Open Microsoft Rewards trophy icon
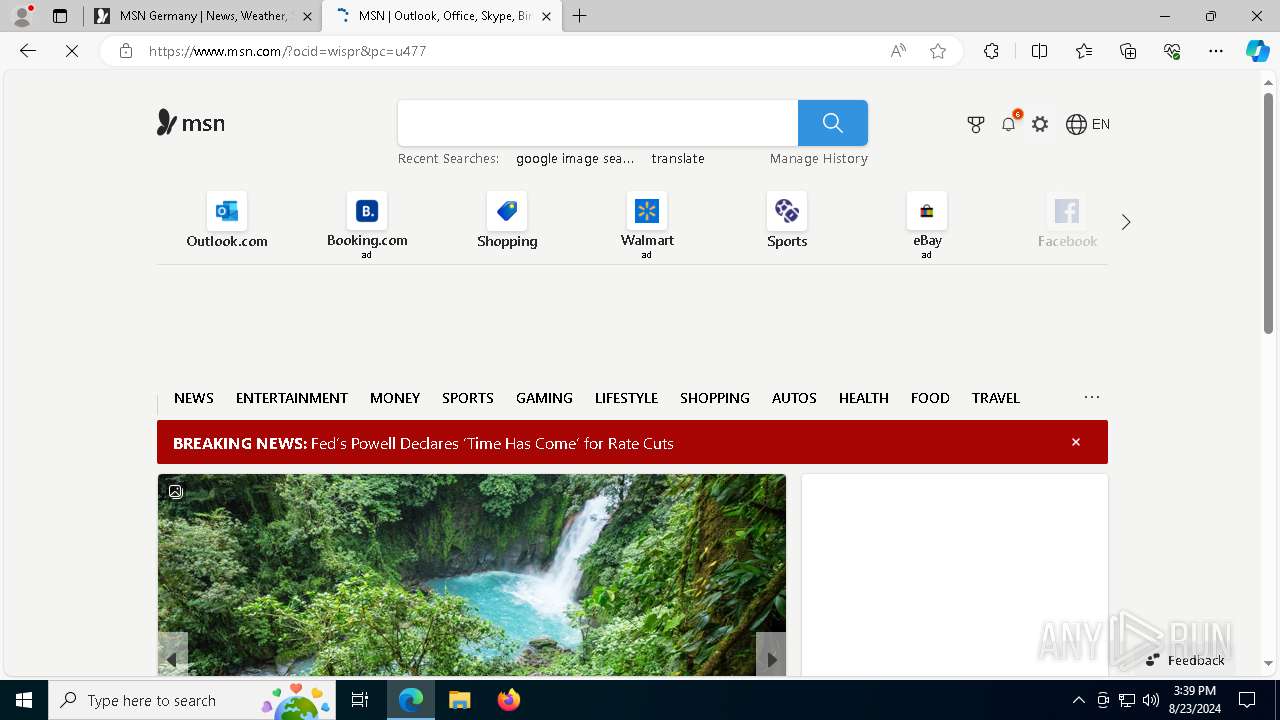The width and height of the screenshot is (1280, 720). (x=976, y=124)
